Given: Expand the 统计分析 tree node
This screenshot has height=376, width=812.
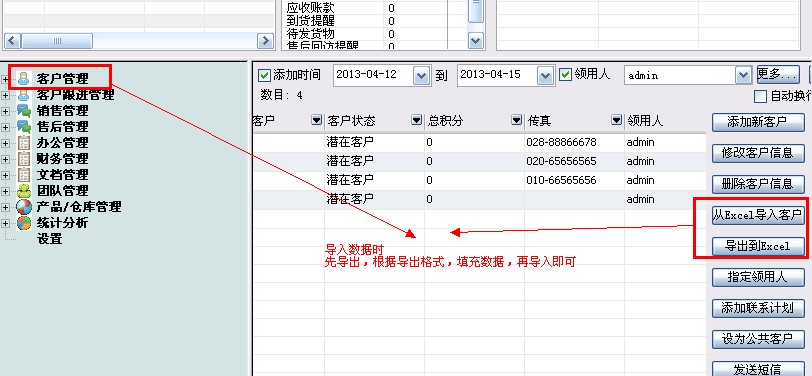Looking at the screenshot, I should (6, 224).
